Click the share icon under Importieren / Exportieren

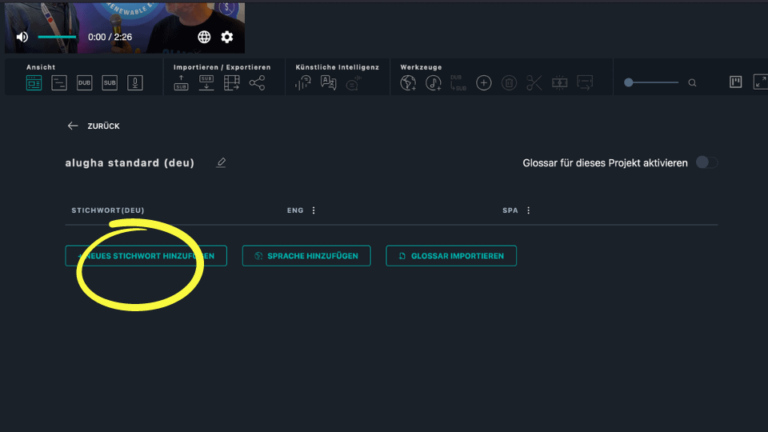[257, 83]
